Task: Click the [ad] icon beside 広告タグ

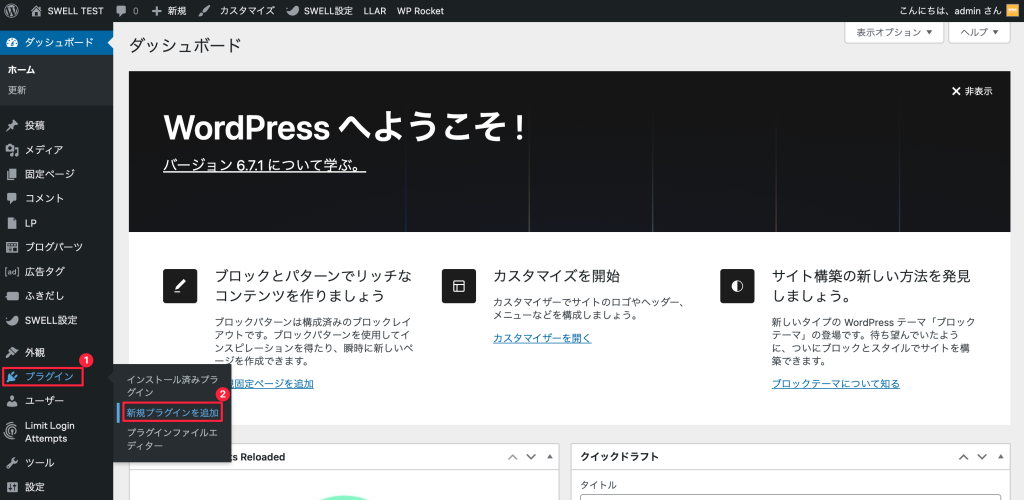Action: tap(12, 272)
